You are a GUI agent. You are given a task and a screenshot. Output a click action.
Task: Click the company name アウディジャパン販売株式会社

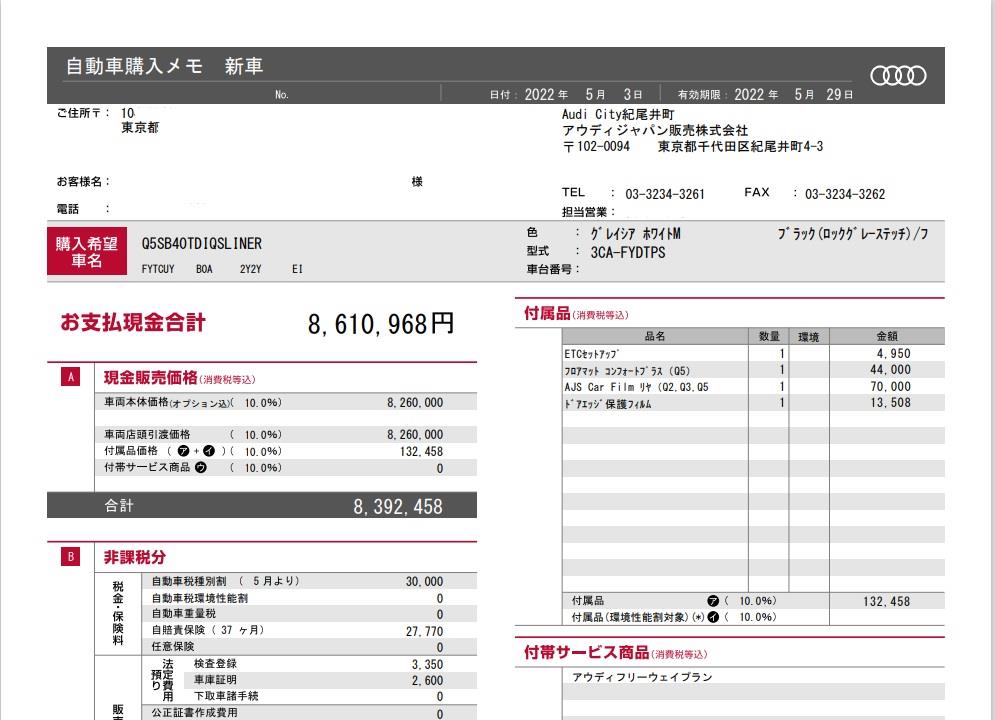point(655,131)
